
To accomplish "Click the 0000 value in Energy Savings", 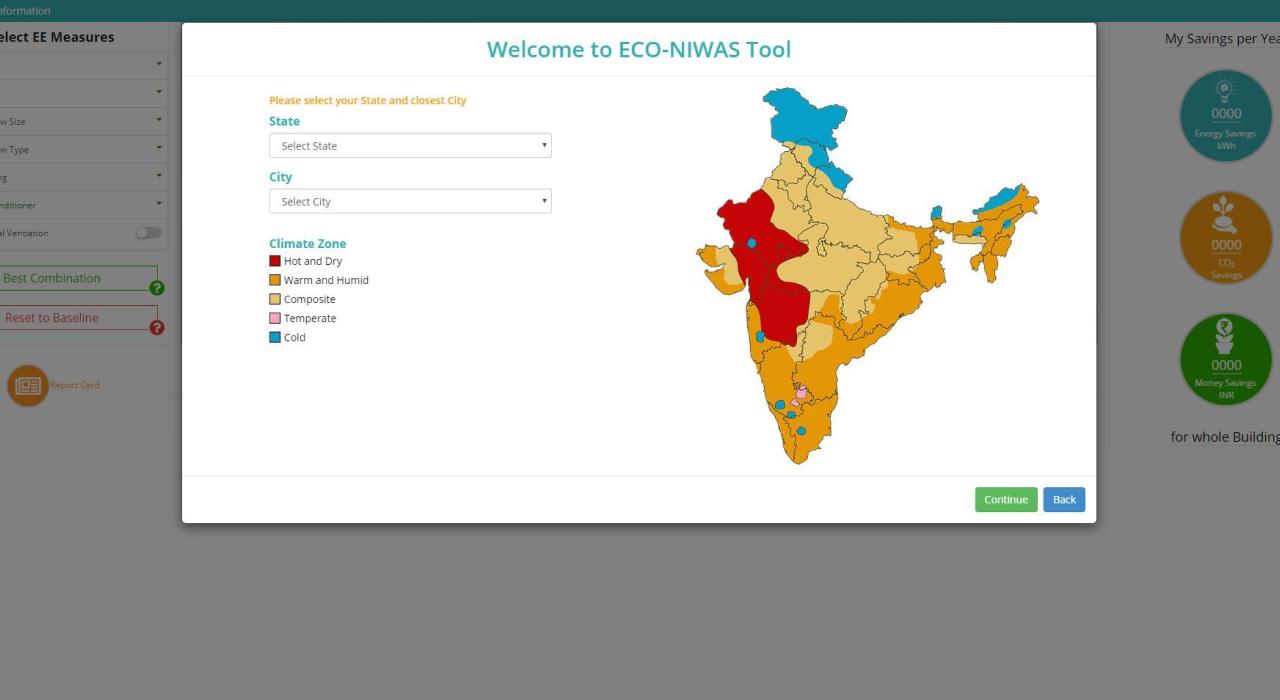I will 1226,114.
